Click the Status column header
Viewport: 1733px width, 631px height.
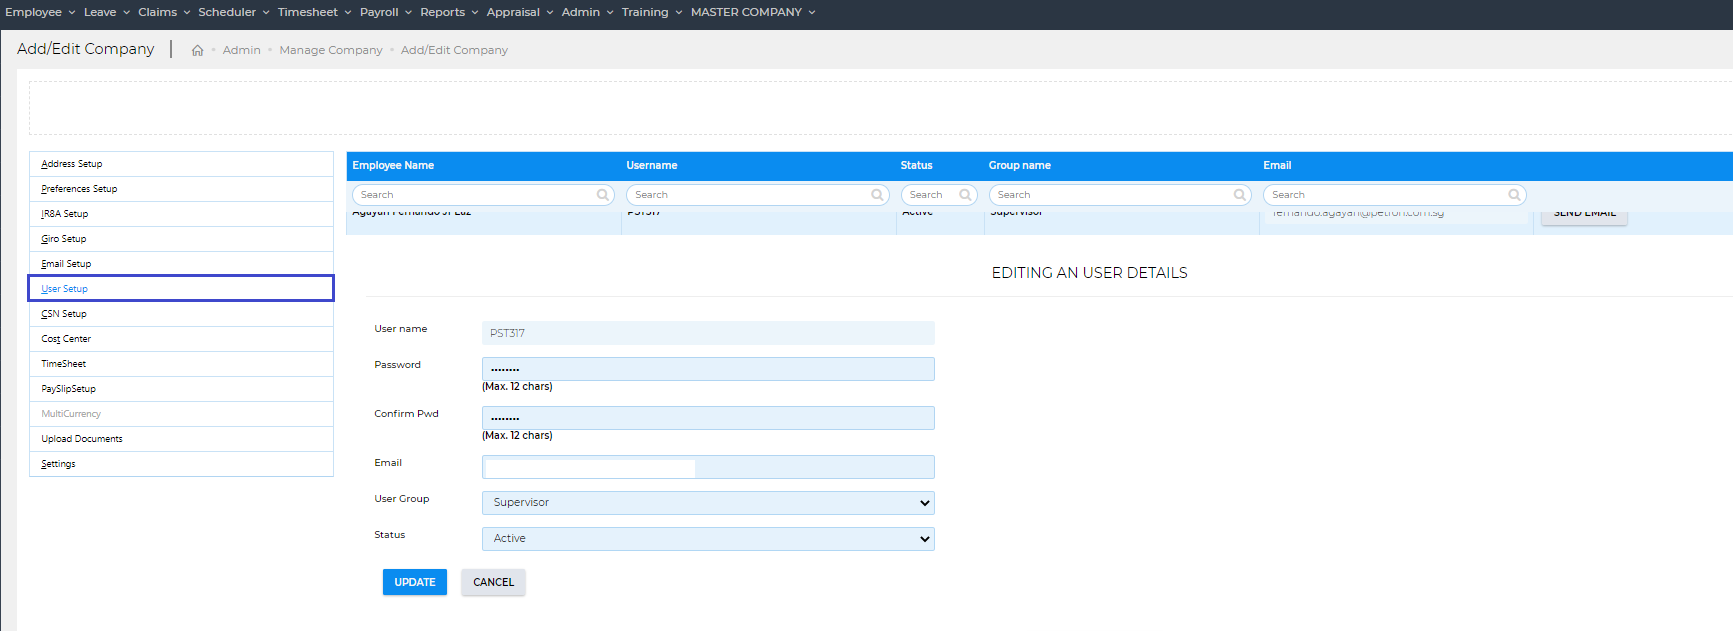[x=916, y=166]
